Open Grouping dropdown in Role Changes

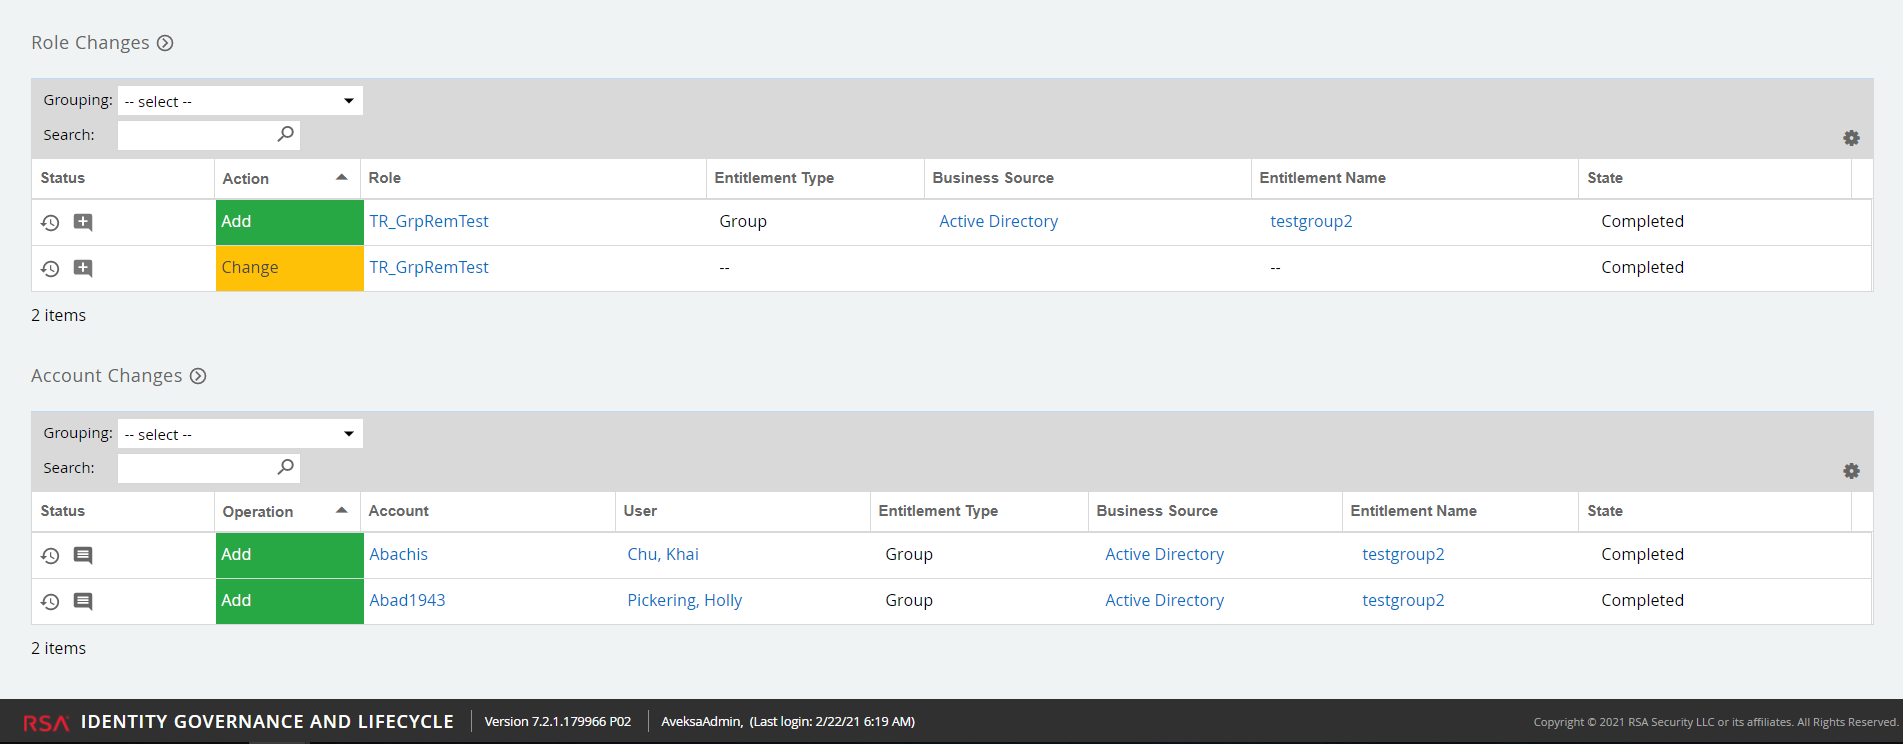coord(240,101)
